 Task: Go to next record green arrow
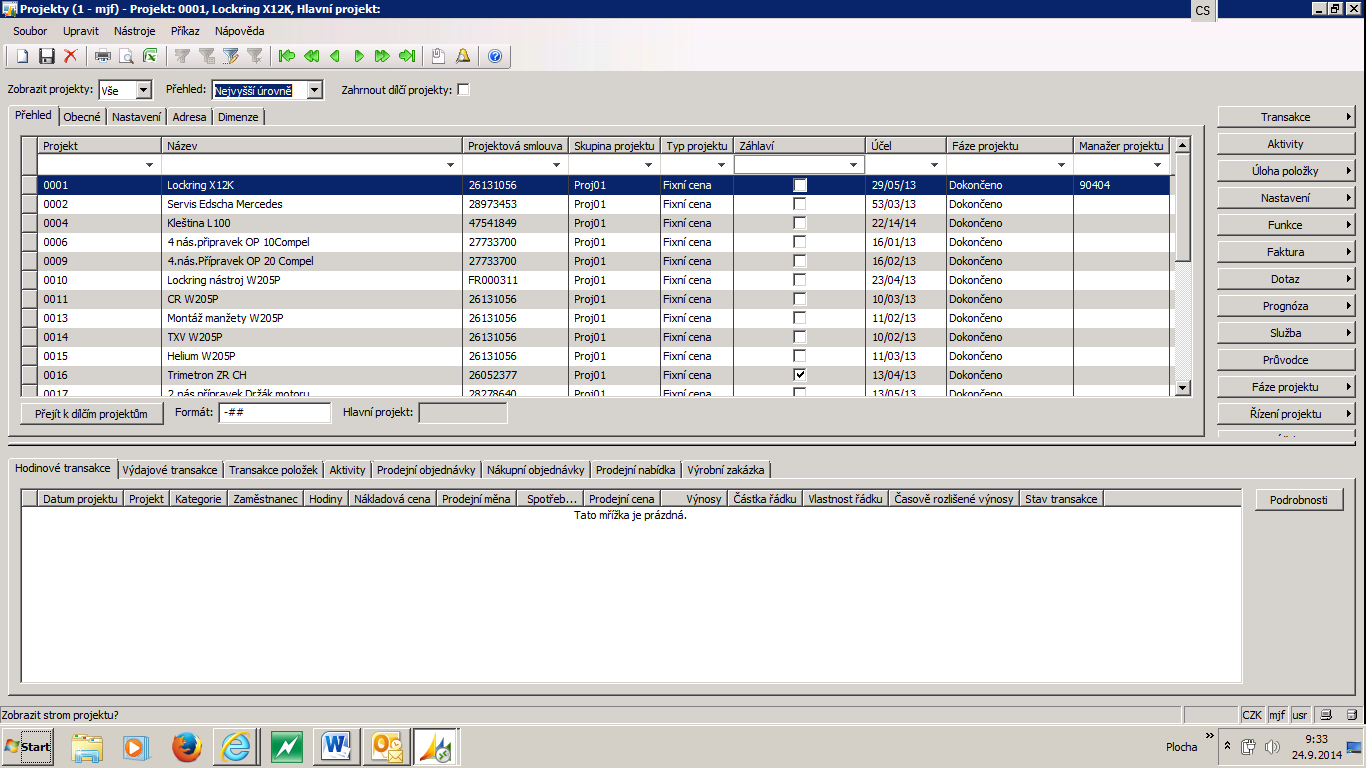pos(359,56)
